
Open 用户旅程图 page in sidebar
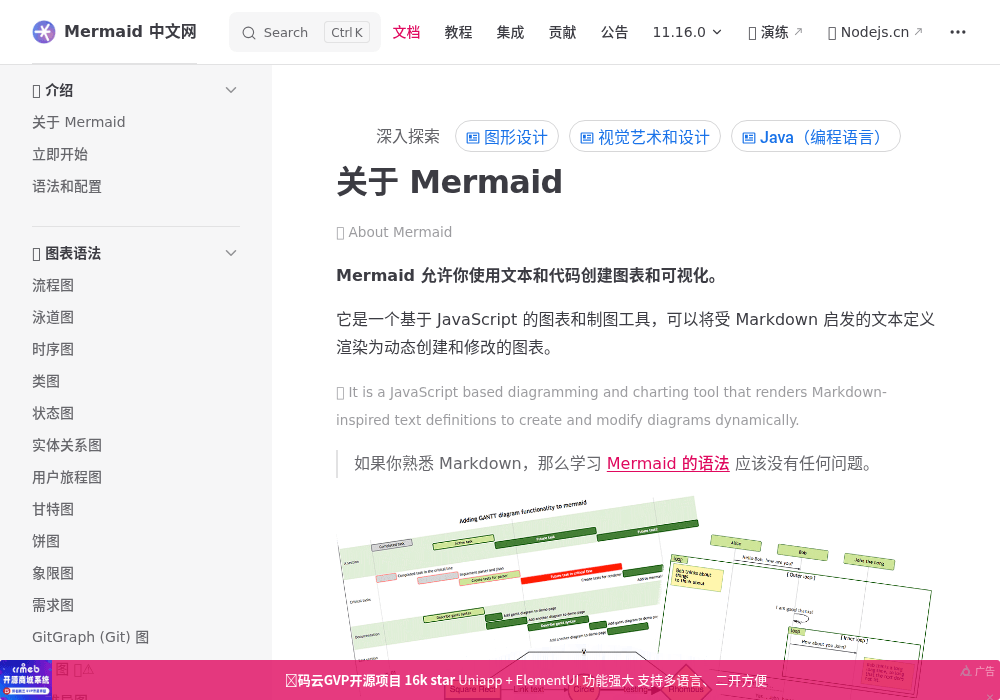pyautogui.click(x=67, y=477)
